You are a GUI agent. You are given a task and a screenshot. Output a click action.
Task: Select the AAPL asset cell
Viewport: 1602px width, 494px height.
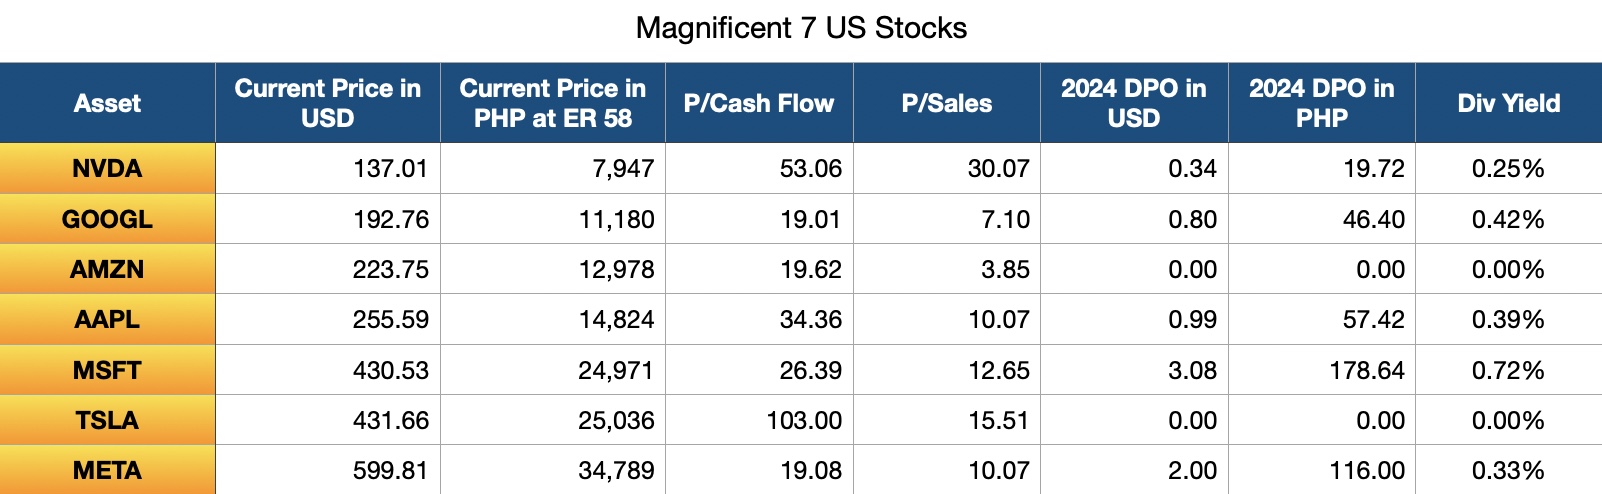tap(107, 320)
